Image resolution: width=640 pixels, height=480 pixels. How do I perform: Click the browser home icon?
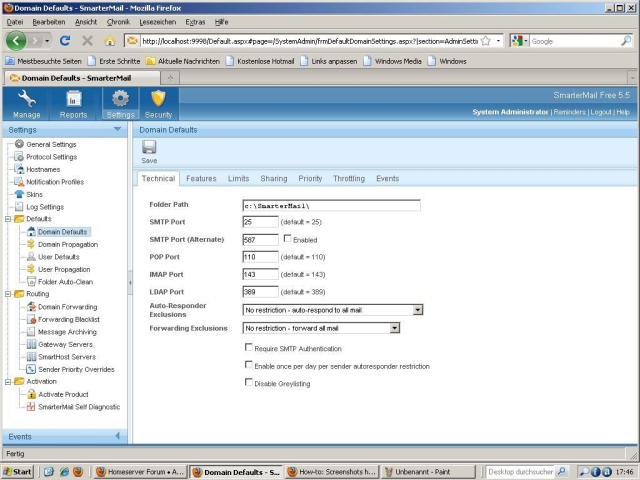(109, 40)
